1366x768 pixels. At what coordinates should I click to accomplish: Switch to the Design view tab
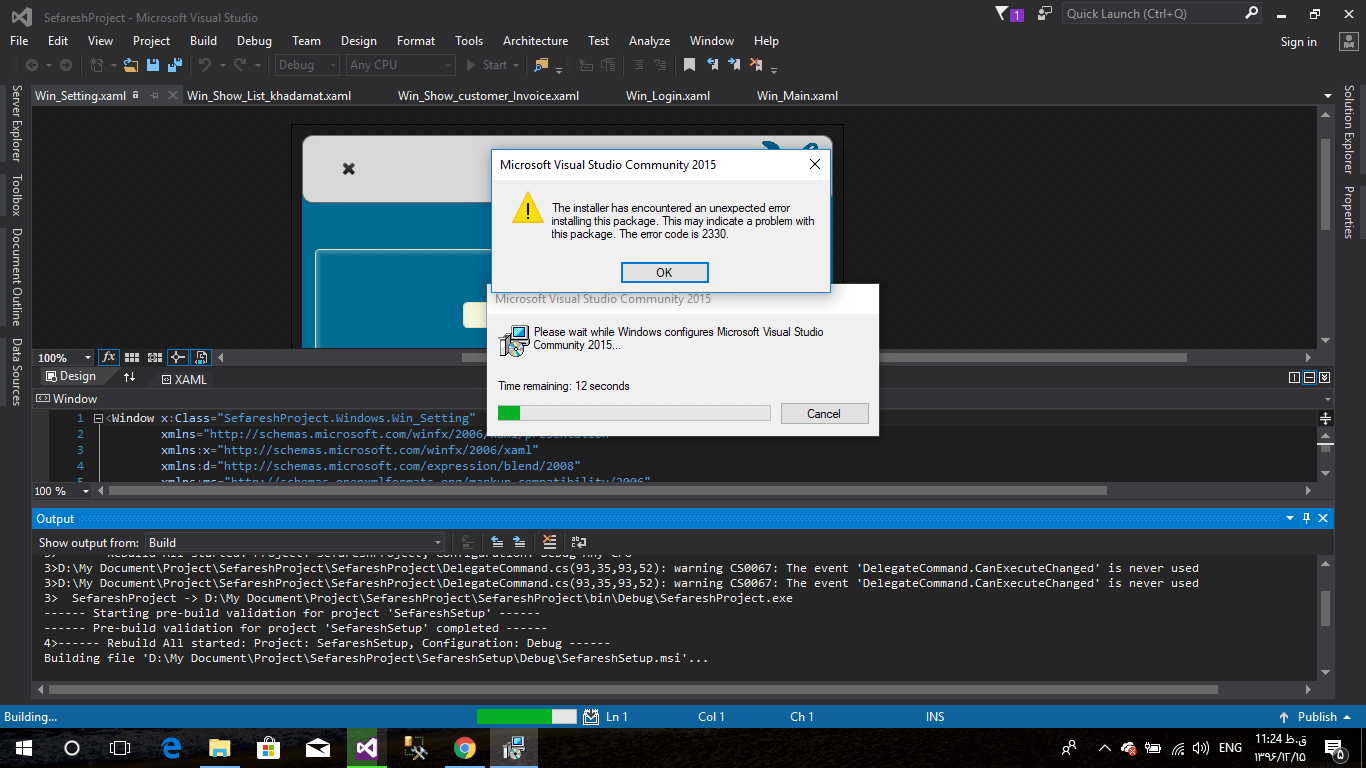70,377
